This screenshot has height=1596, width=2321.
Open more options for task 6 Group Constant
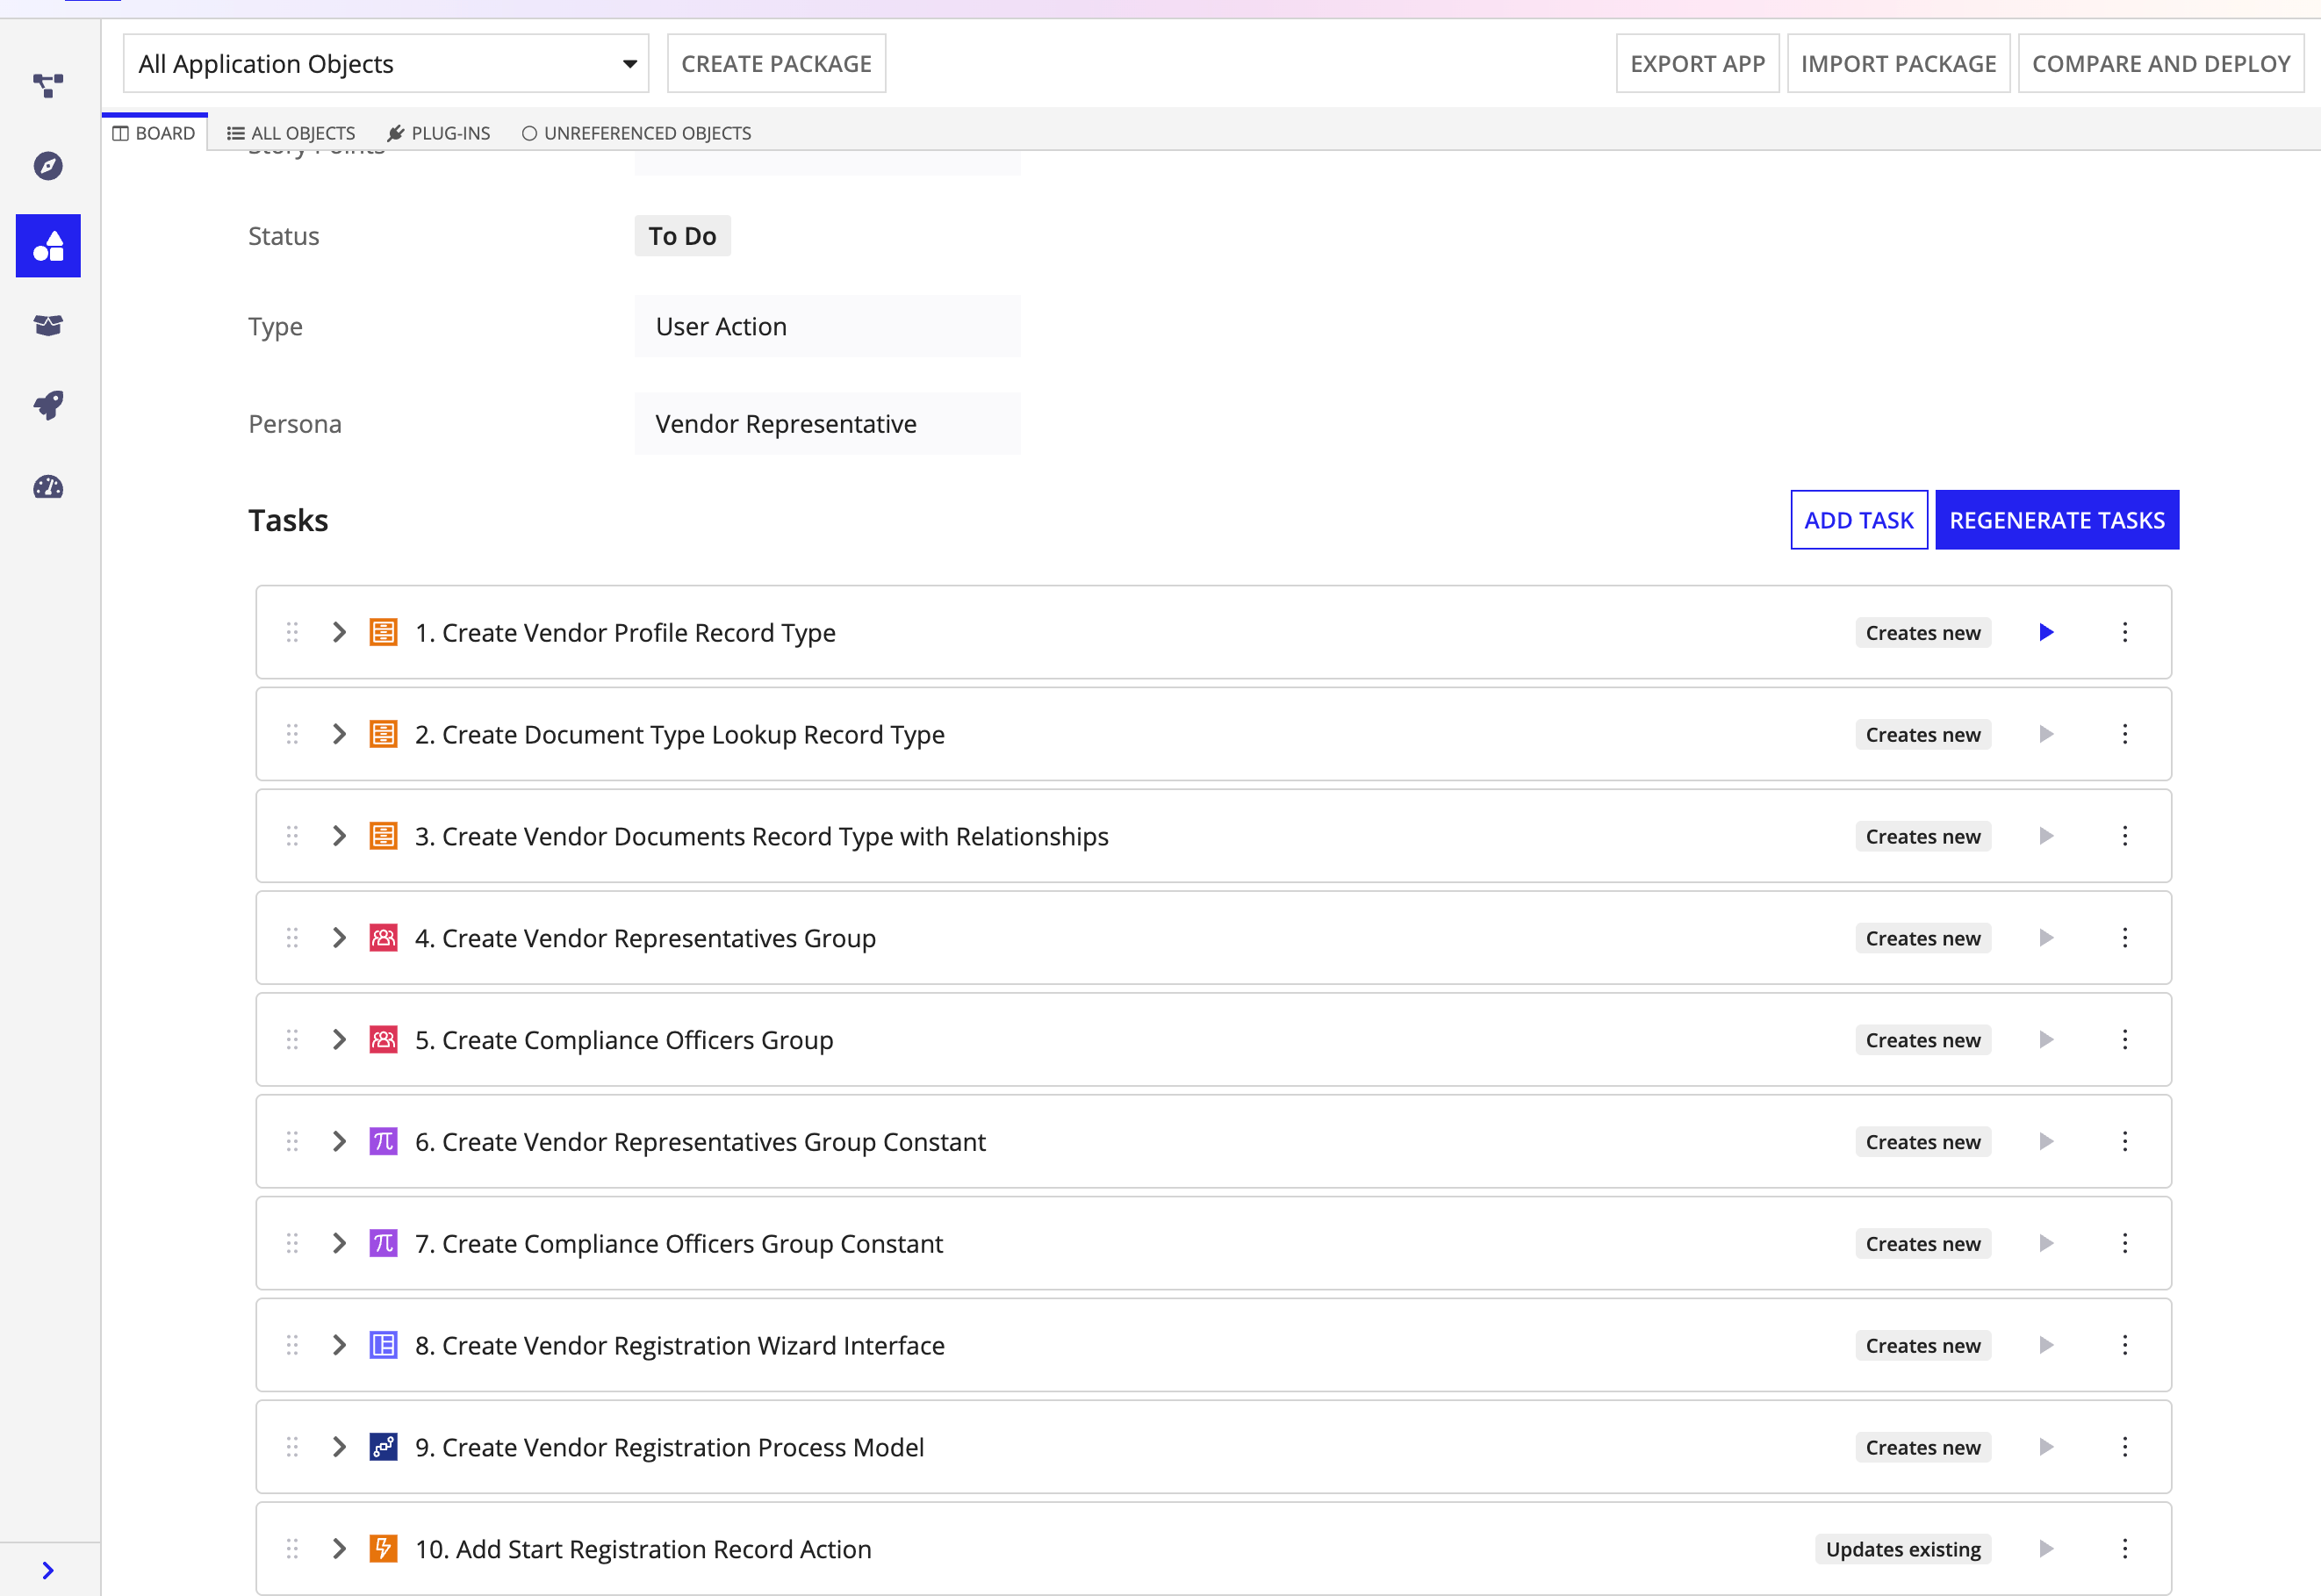2125,1142
